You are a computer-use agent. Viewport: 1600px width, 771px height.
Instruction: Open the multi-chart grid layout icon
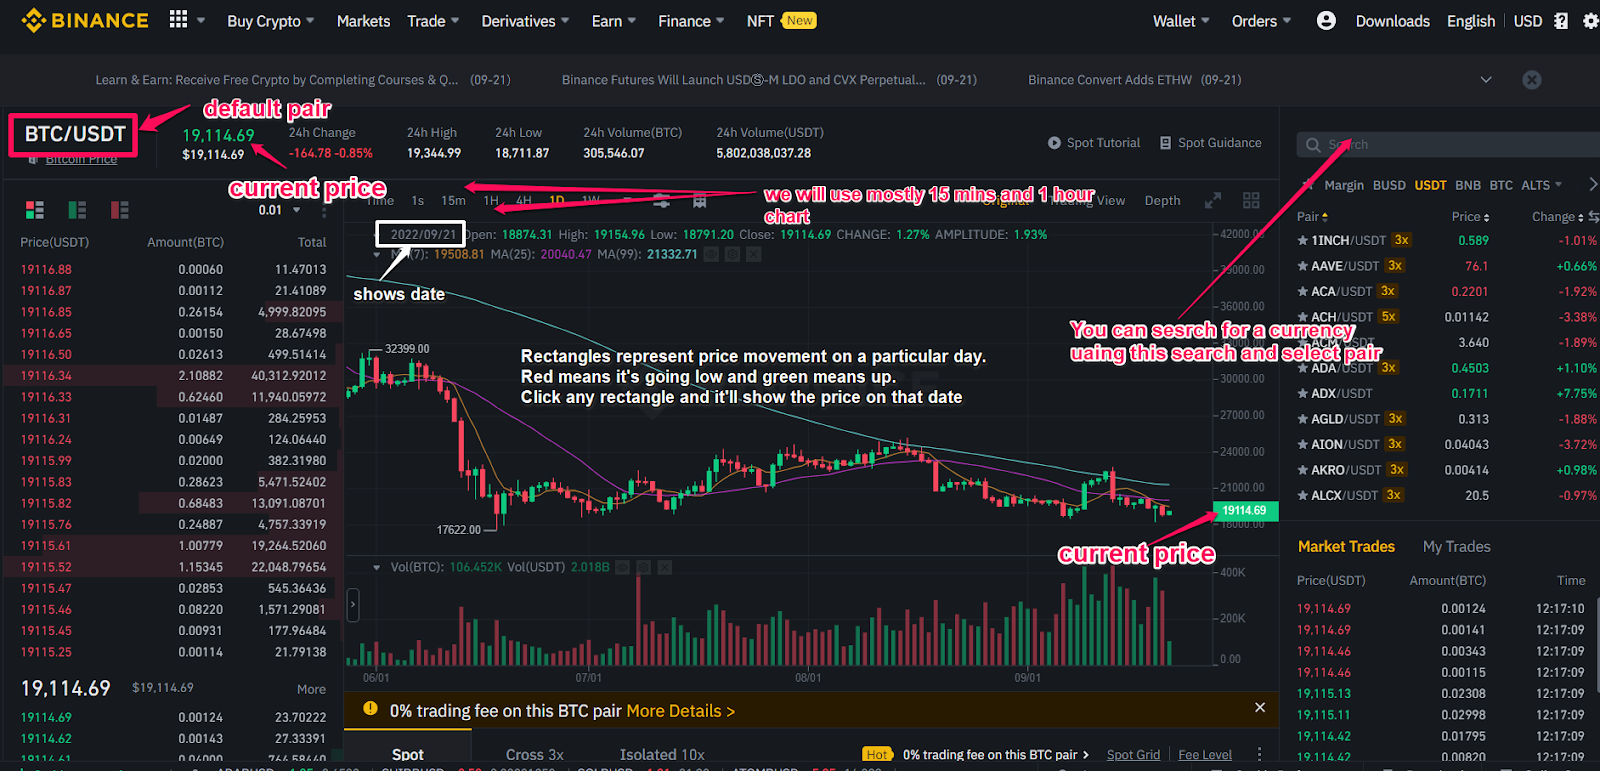1251,201
